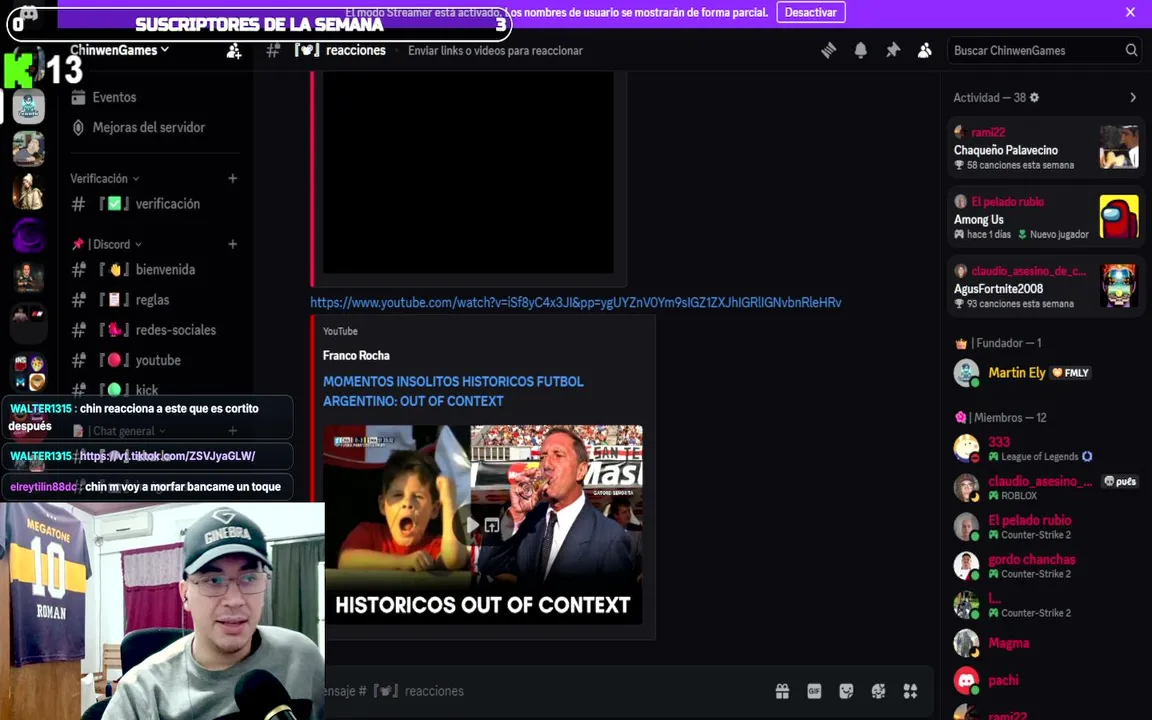Open the Threads icon in channel header
The image size is (1152, 720).
(x=828, y=50)
